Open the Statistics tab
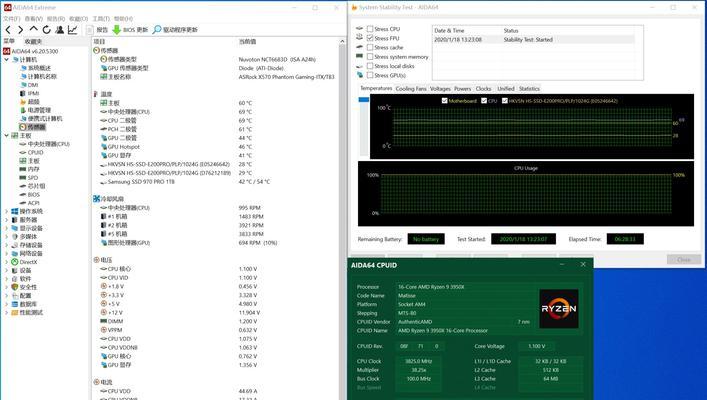The image size is (707, 400). (529, 89)
